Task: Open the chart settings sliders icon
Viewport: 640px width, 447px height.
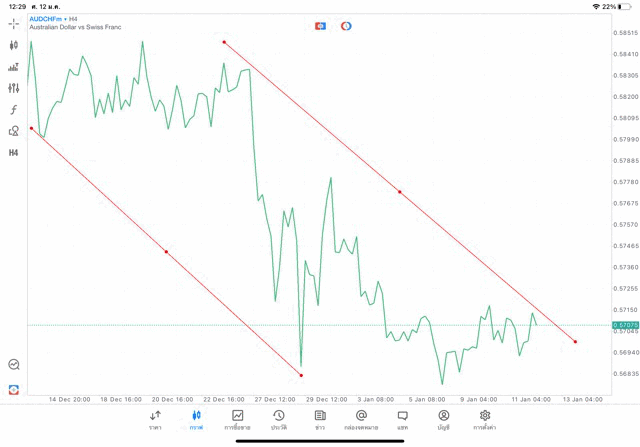Action: (14, 88)
